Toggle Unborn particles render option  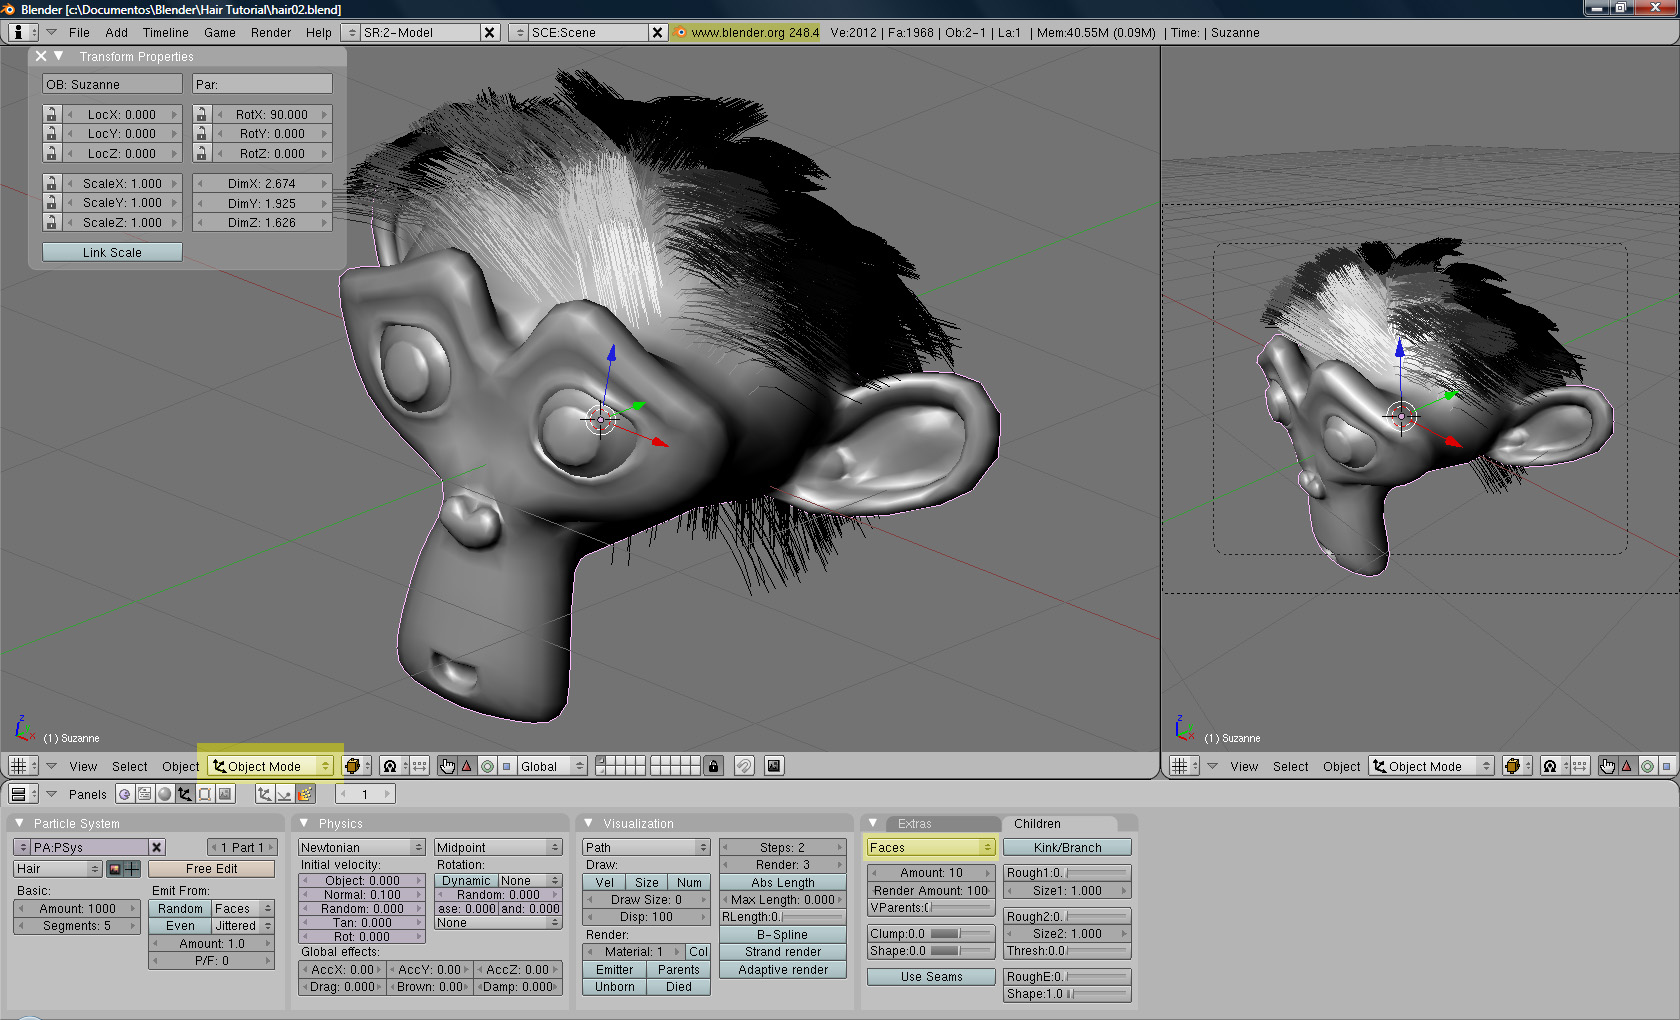coord(614,986)
